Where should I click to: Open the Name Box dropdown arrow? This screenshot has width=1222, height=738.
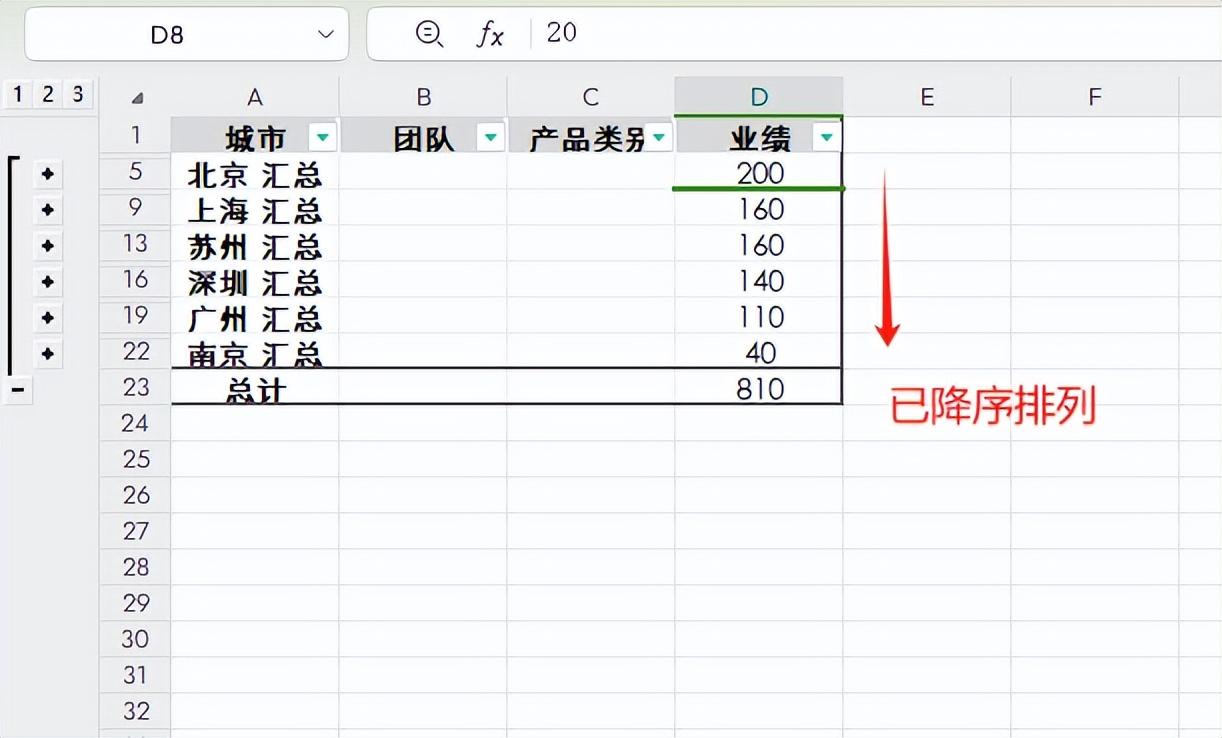(x=325, y=34)
